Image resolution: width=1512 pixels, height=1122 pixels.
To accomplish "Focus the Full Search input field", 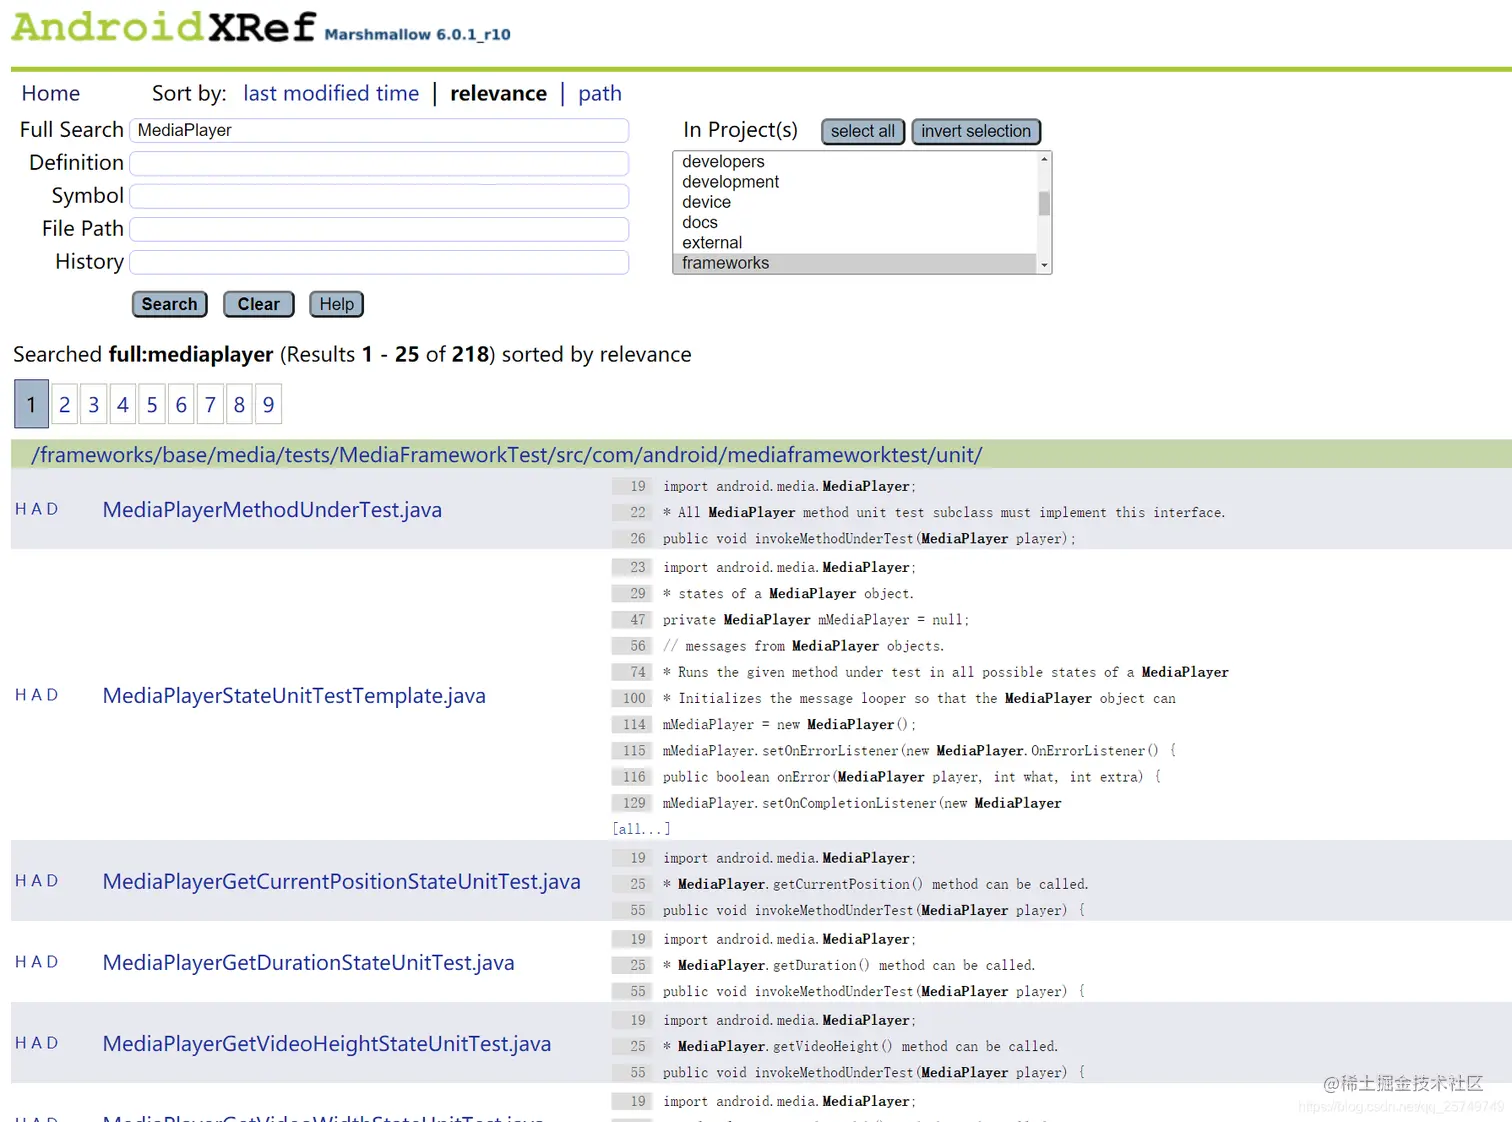I will coord(379,130).
